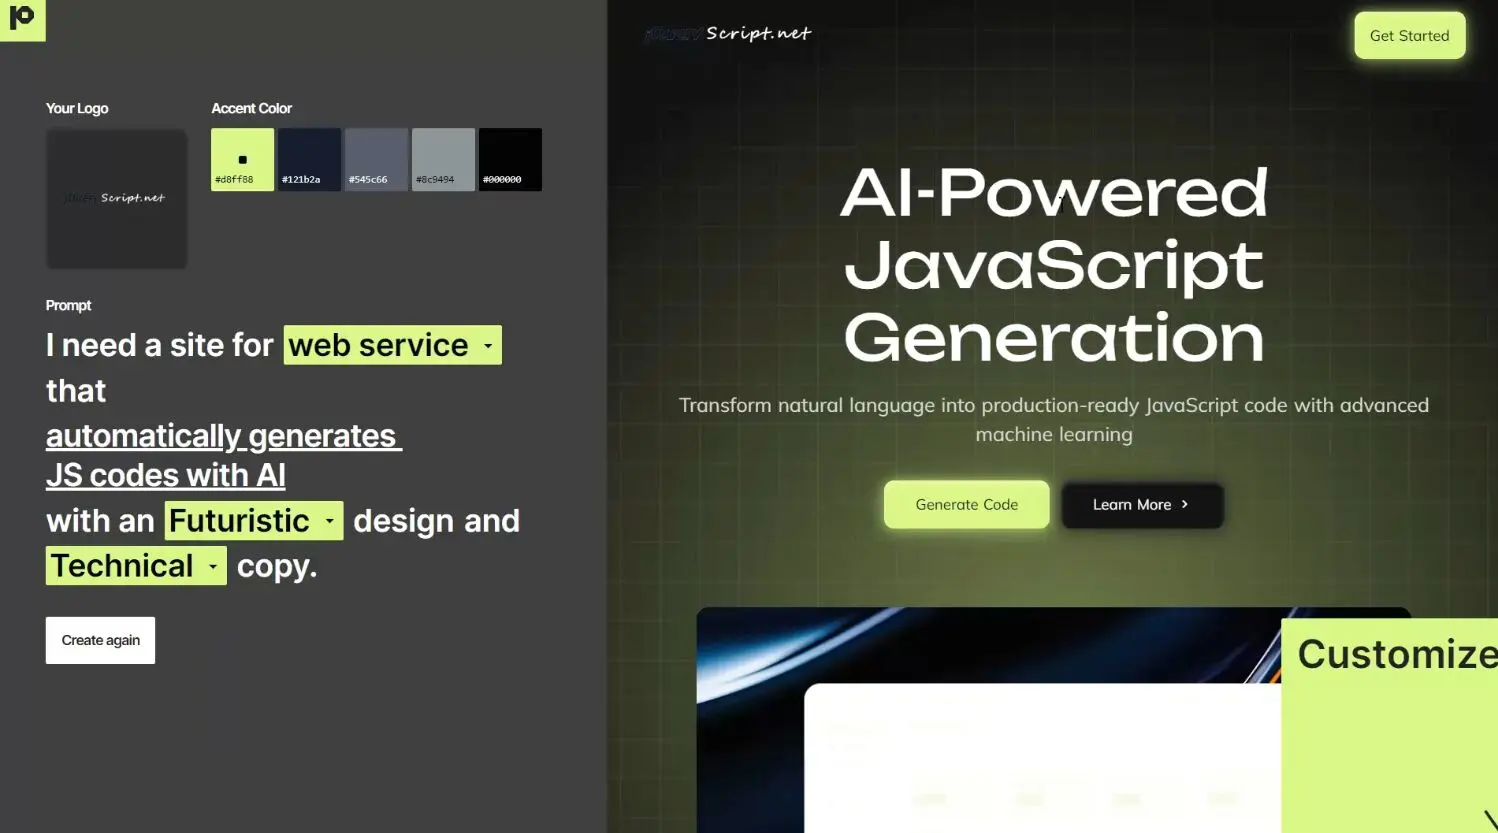Select the #8c9494 light gray accent swatch
Screen dimensions: 1498x833
pyautogui.click(x=443, y=159)
